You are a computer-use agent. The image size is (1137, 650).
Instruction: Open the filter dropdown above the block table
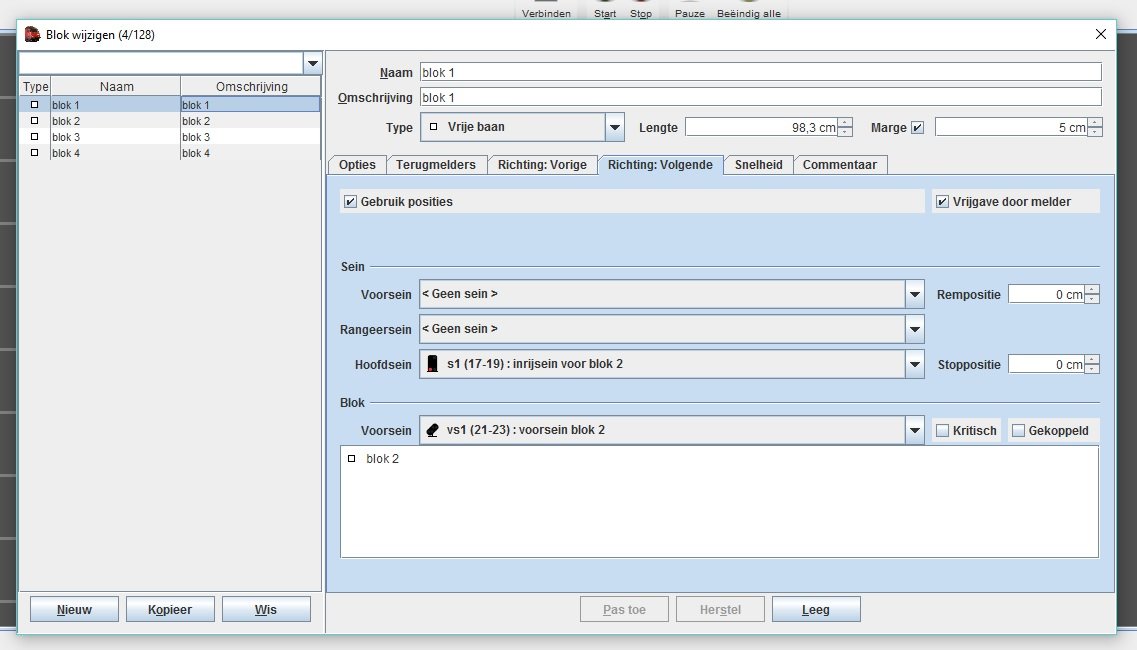[313, 63]
